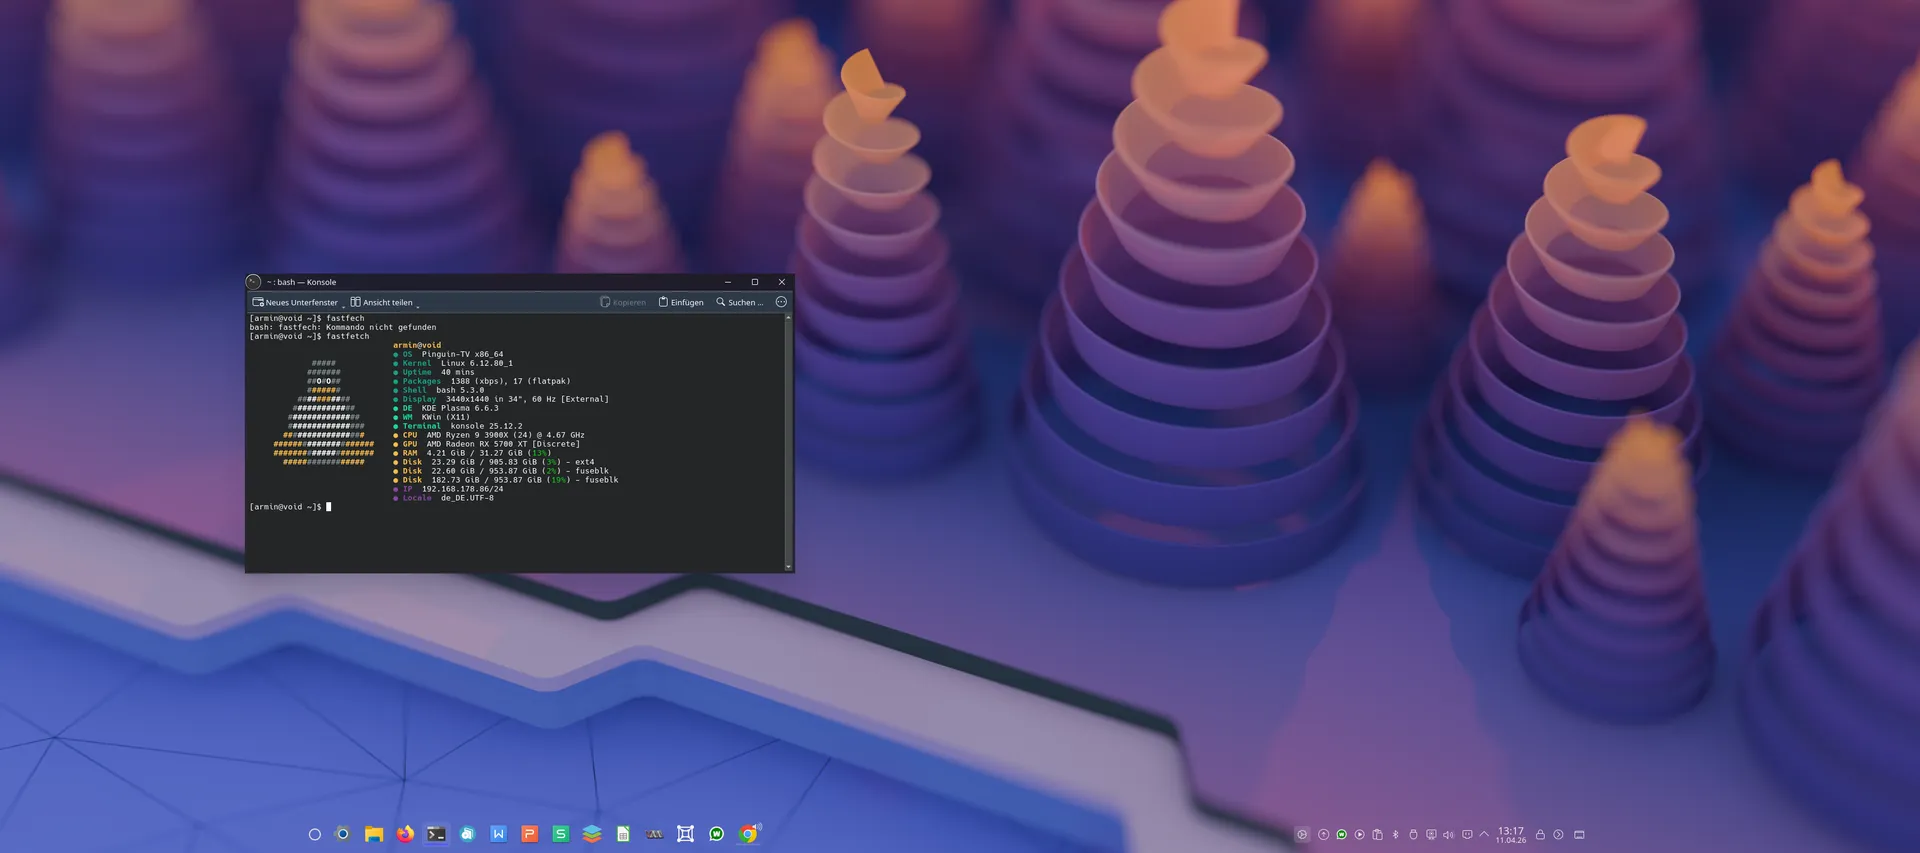Click the Kopieren button in Konsole
The width and height of the screenshot is (1920, 853).
click(623, 302)
